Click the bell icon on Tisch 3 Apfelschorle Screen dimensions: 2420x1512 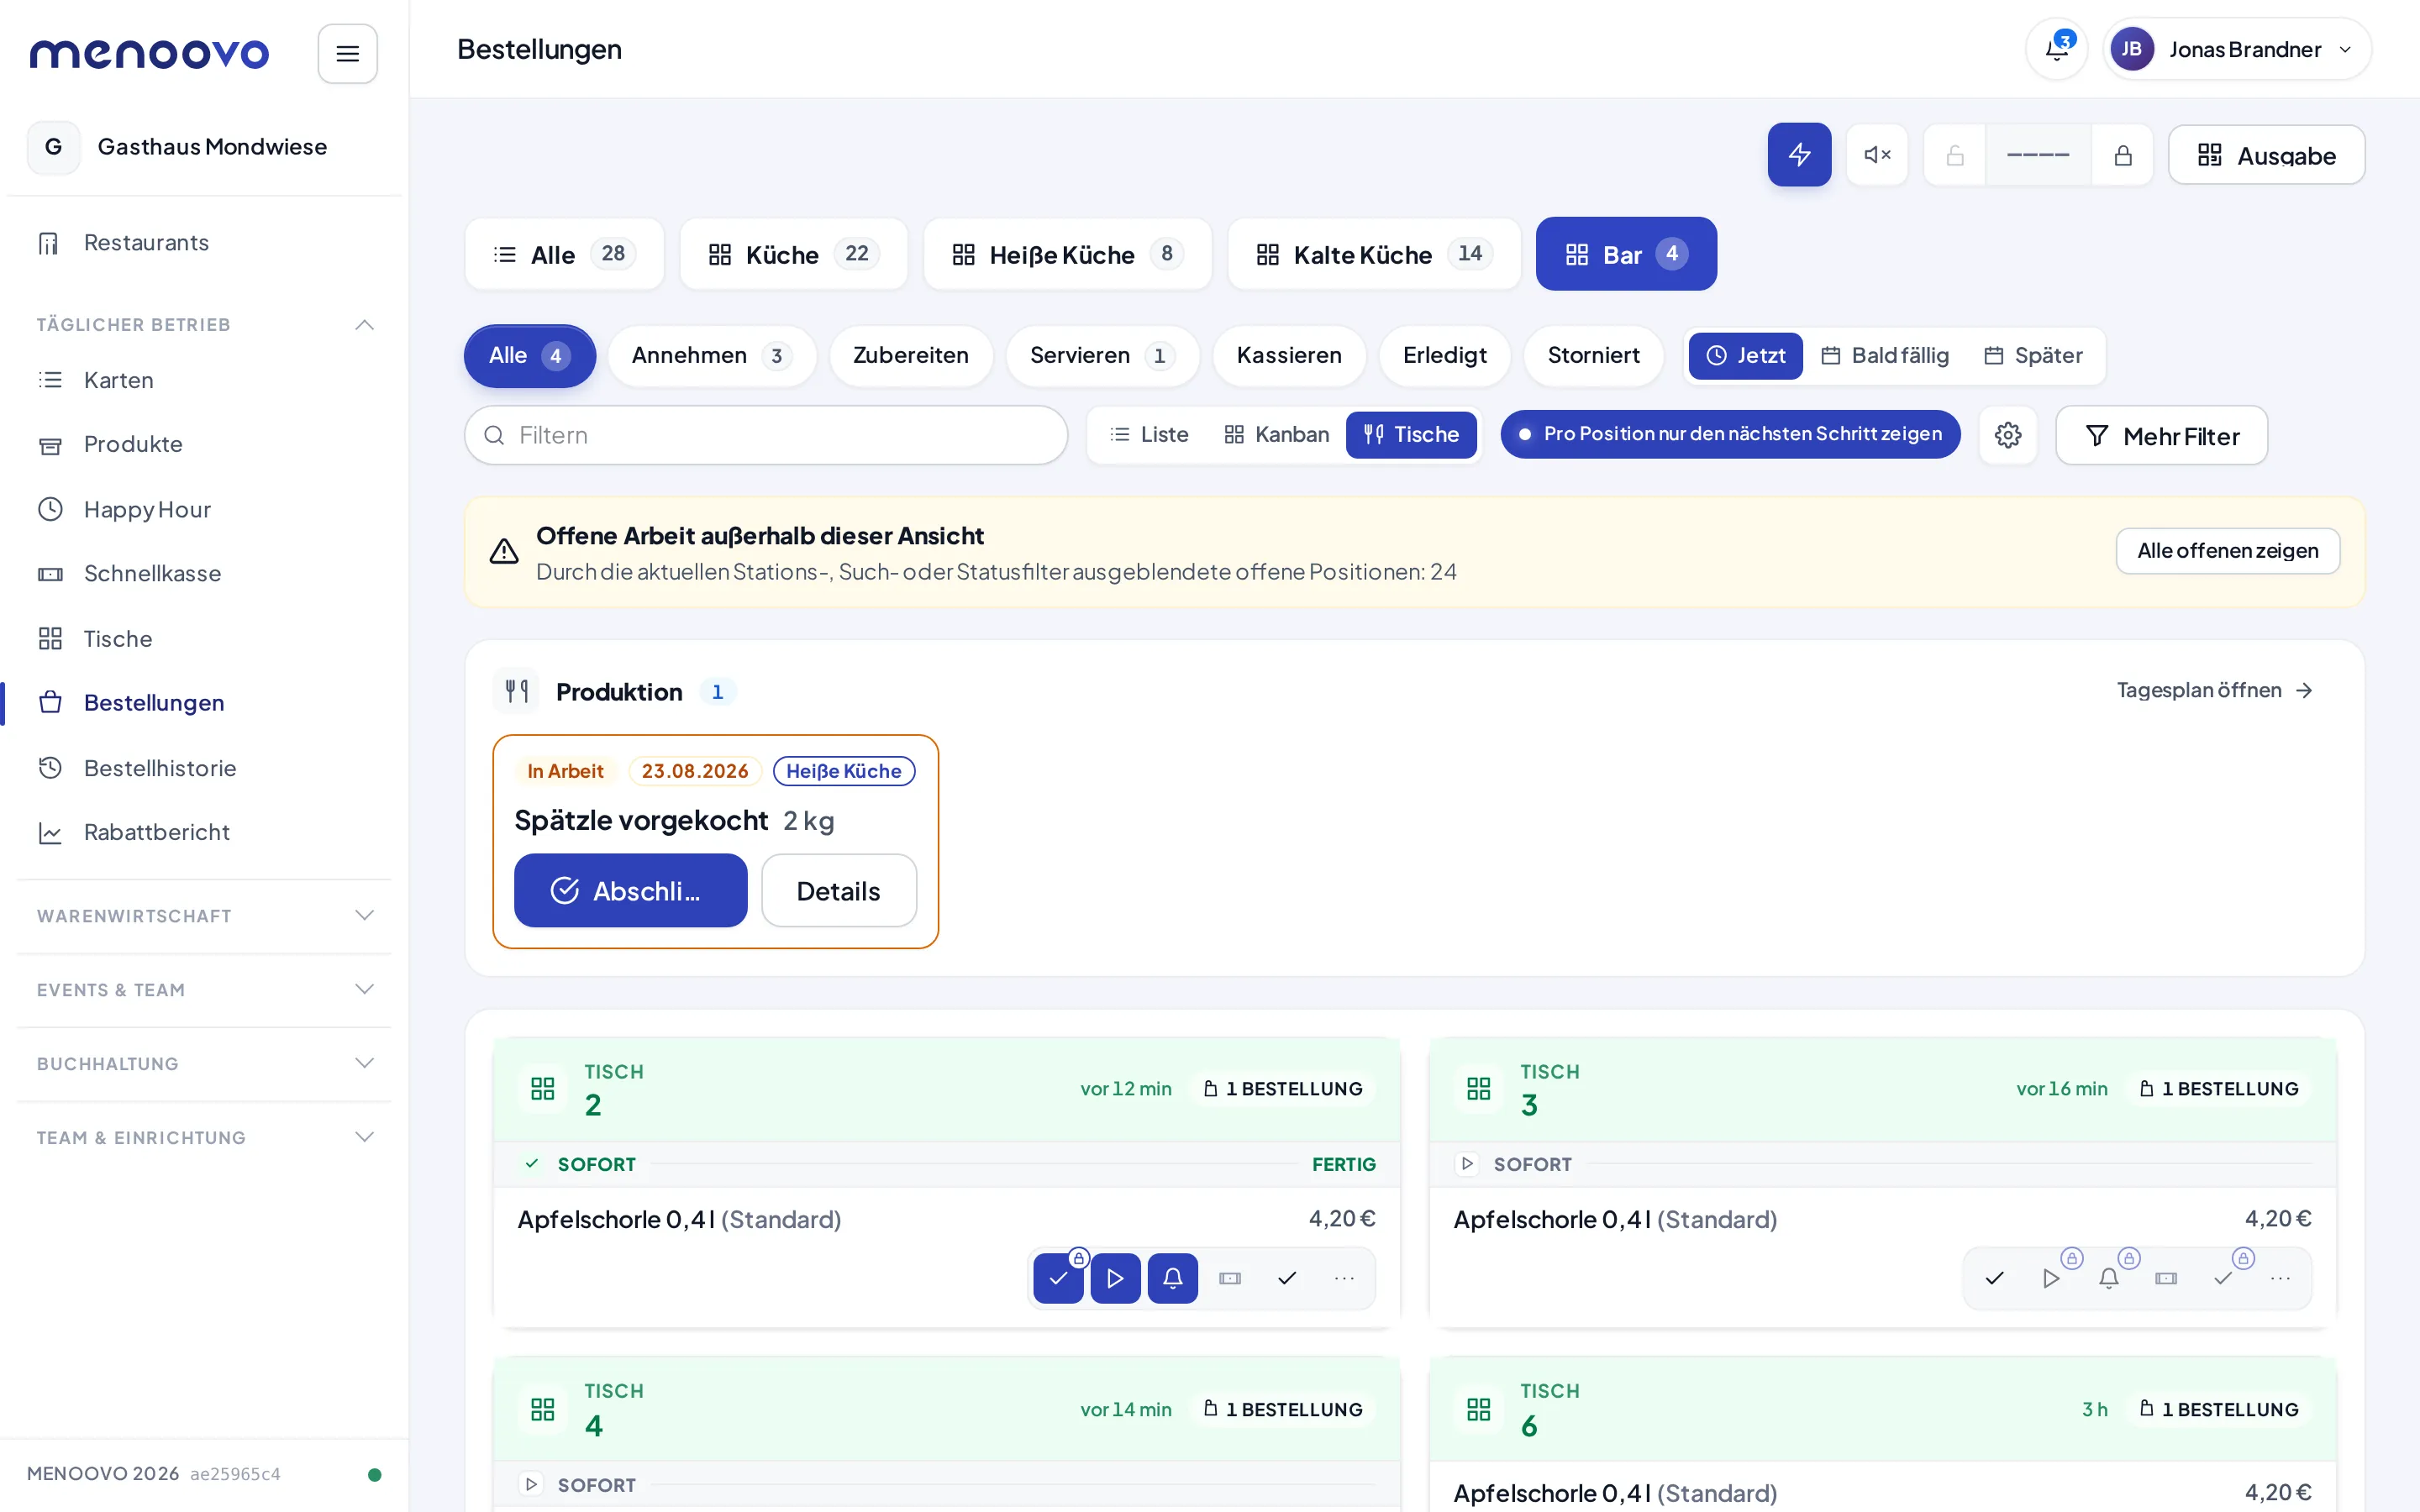coord(2109,1278)
